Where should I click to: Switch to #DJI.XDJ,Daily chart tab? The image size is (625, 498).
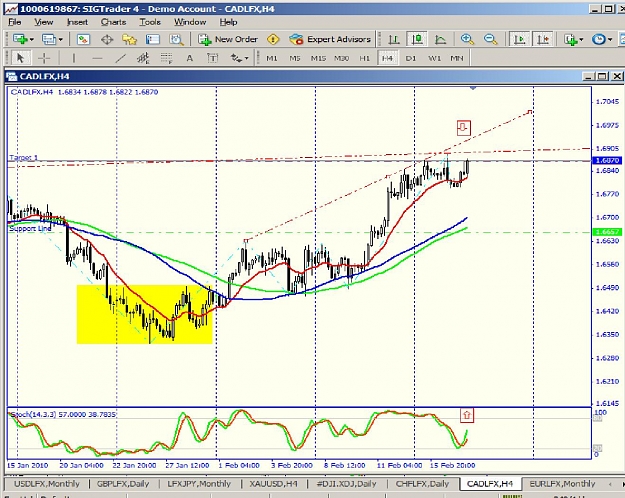click(x=346, y=484)
